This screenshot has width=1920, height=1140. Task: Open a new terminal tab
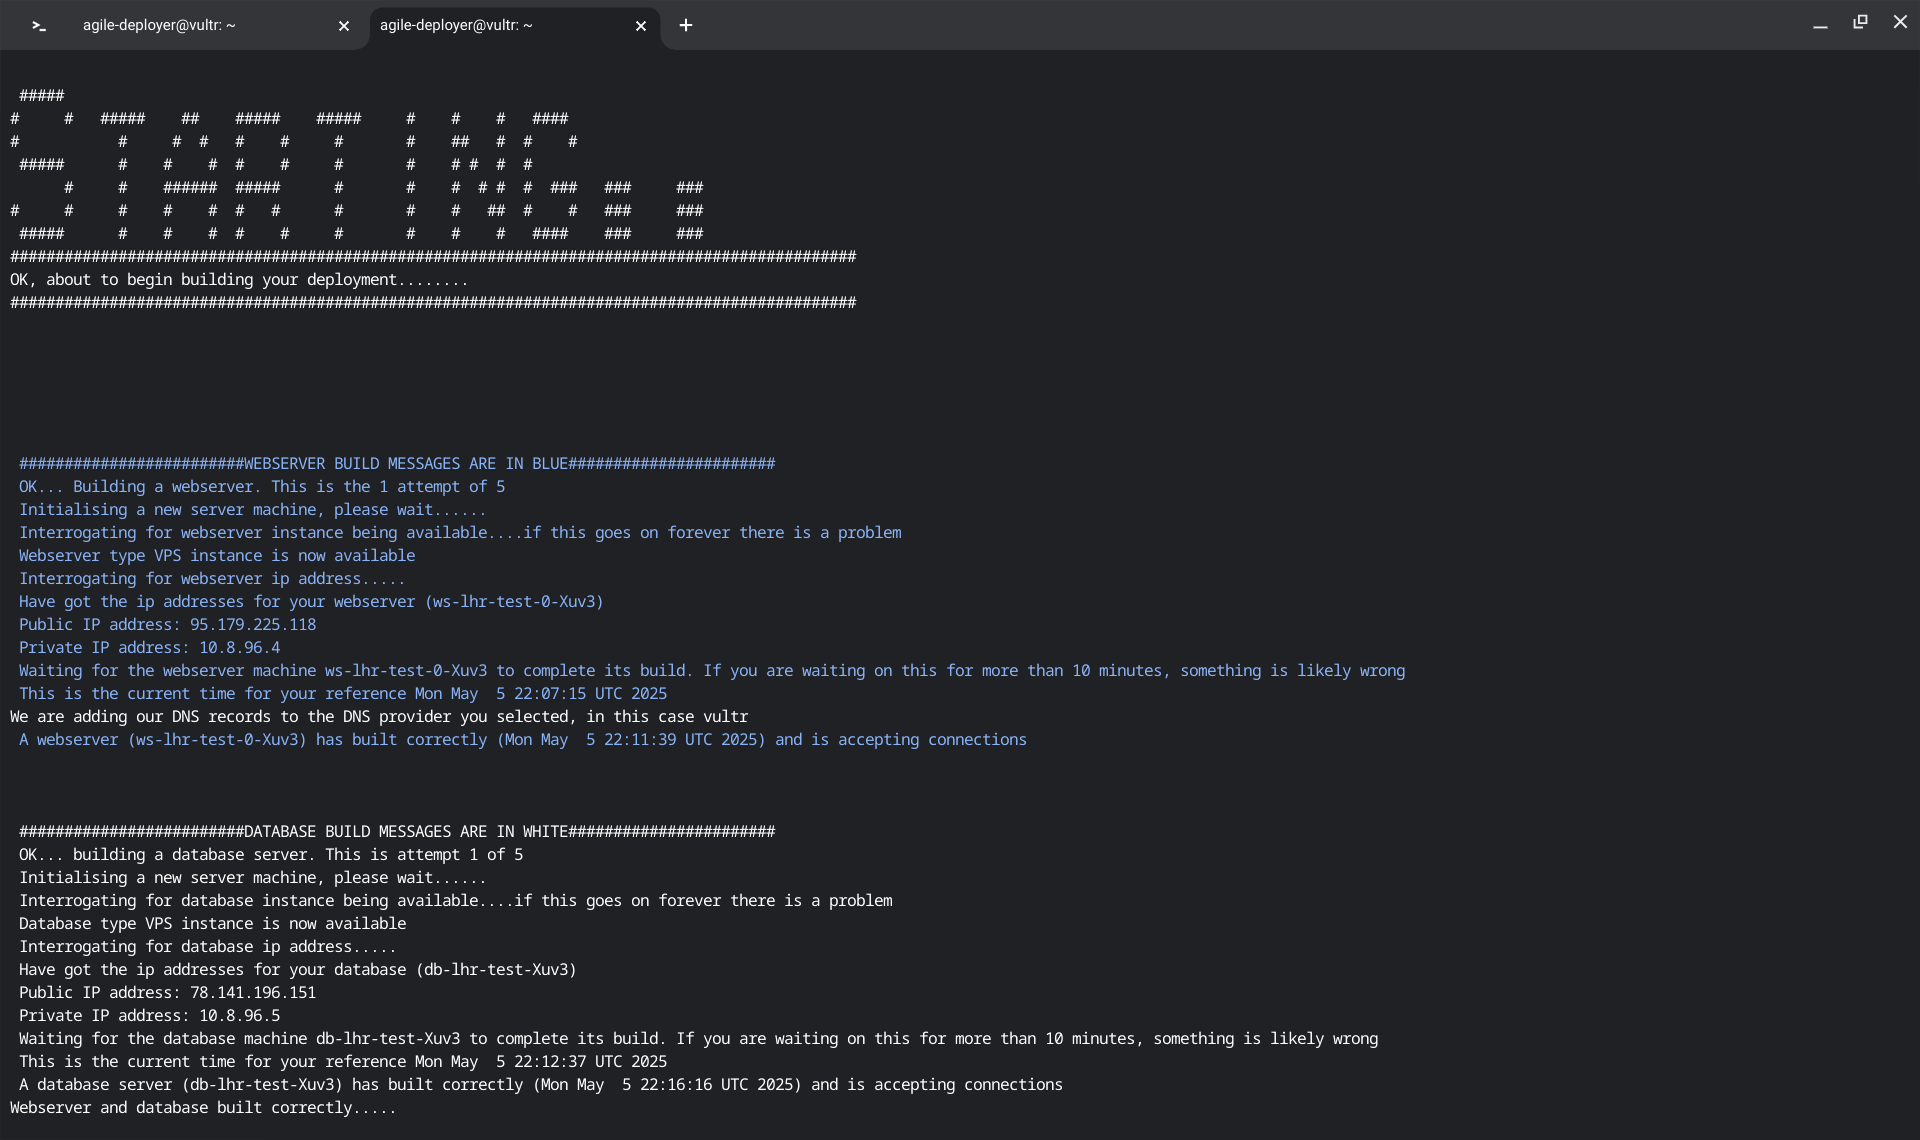pyautogui.click(x=686, y=26)
